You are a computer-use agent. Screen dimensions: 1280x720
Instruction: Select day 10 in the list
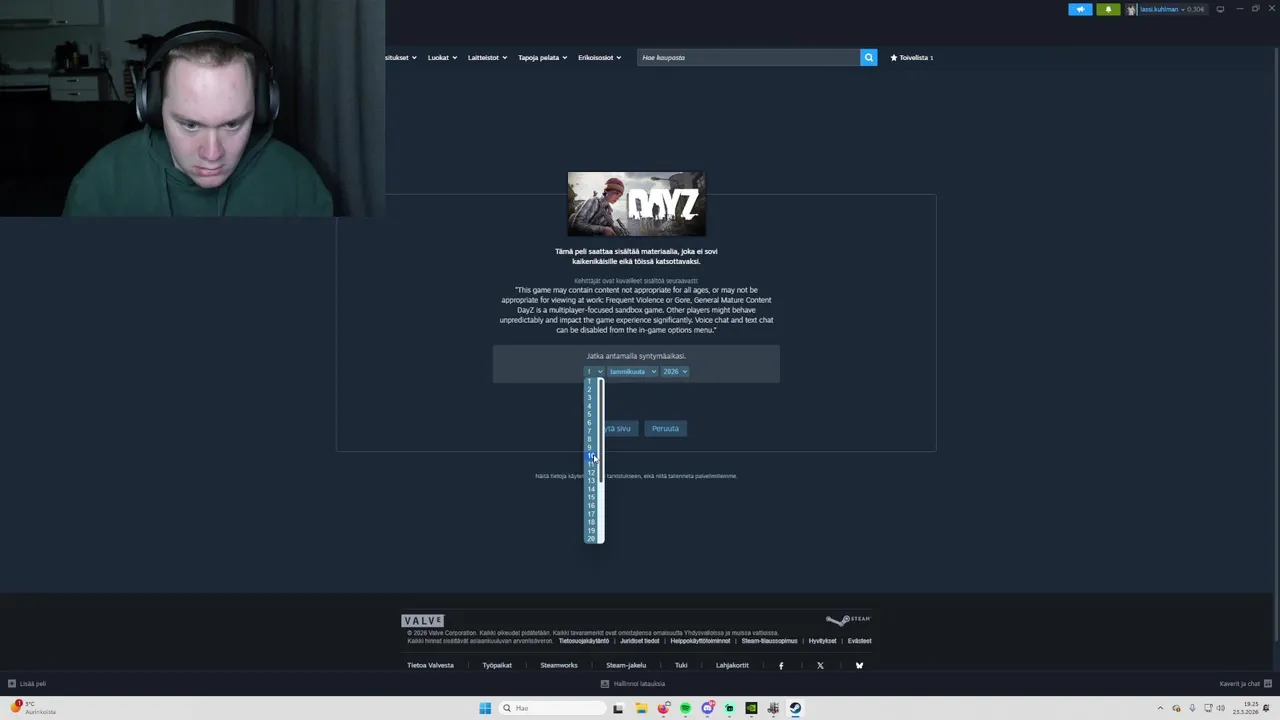point(591,456)
